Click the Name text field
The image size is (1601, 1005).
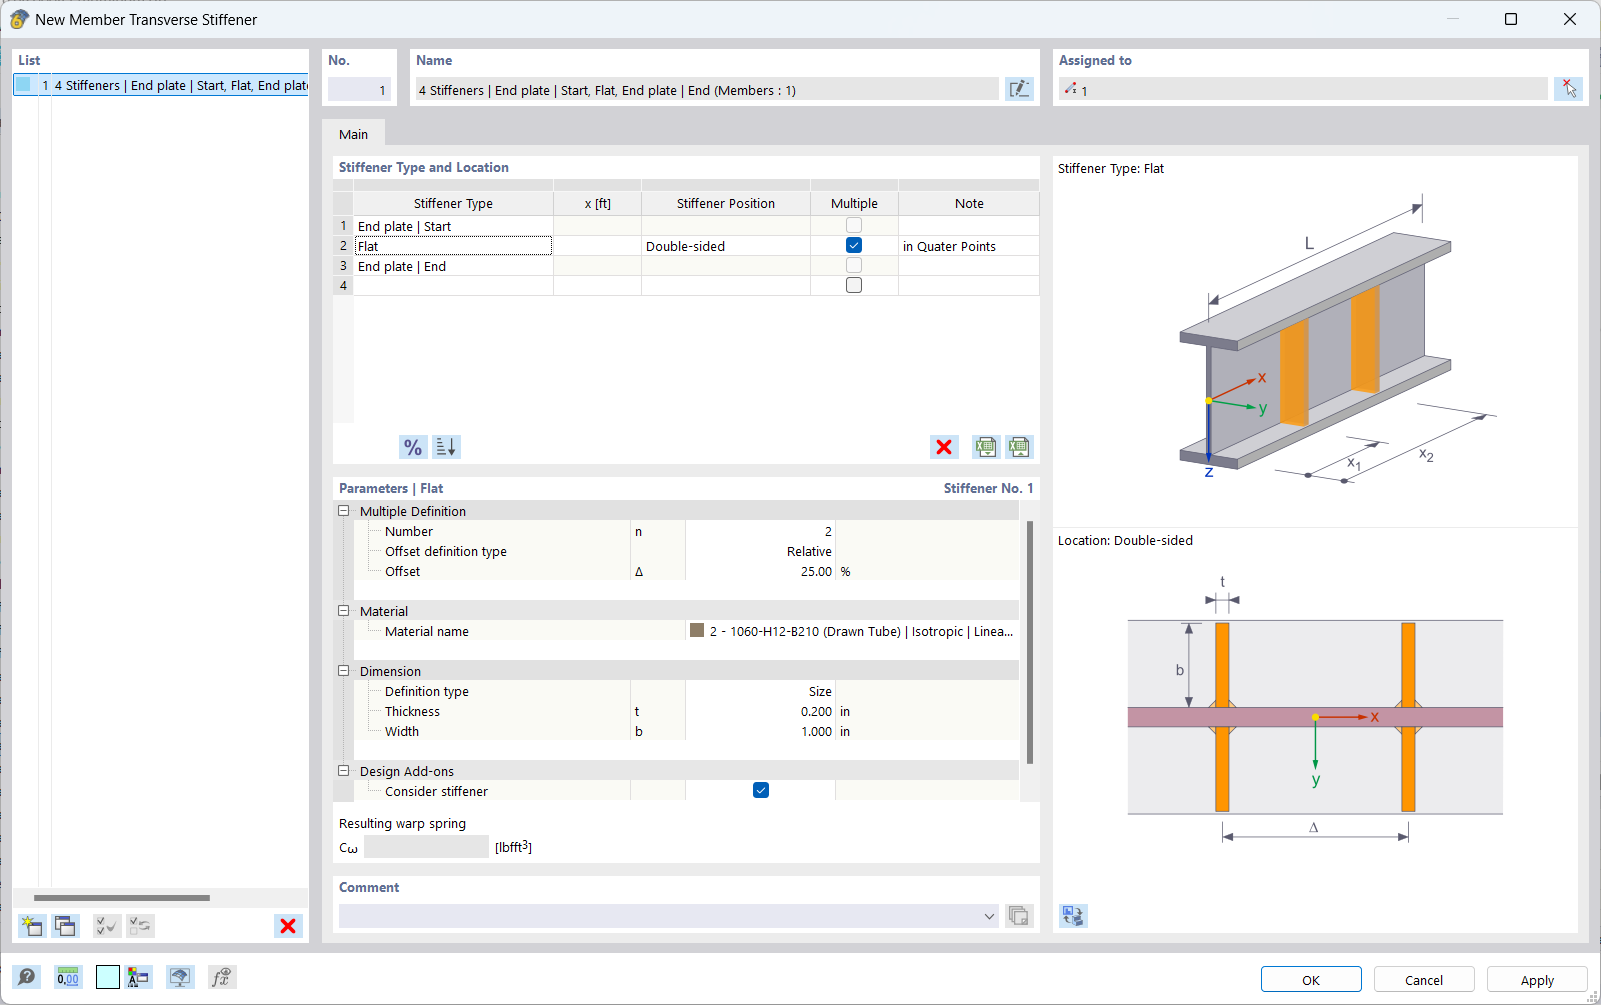point(707,90)
